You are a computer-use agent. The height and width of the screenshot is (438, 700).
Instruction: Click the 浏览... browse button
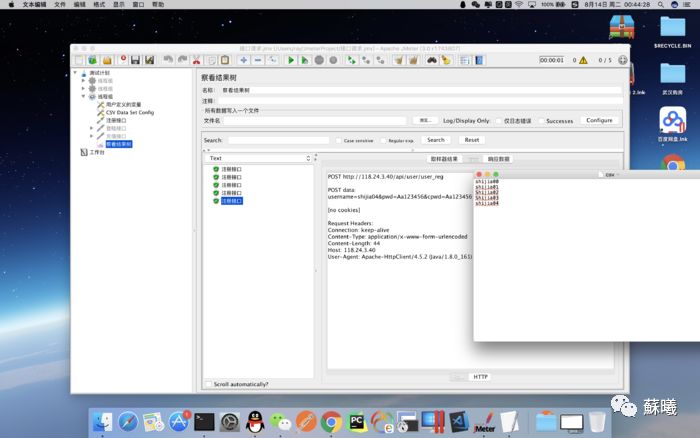425,121
